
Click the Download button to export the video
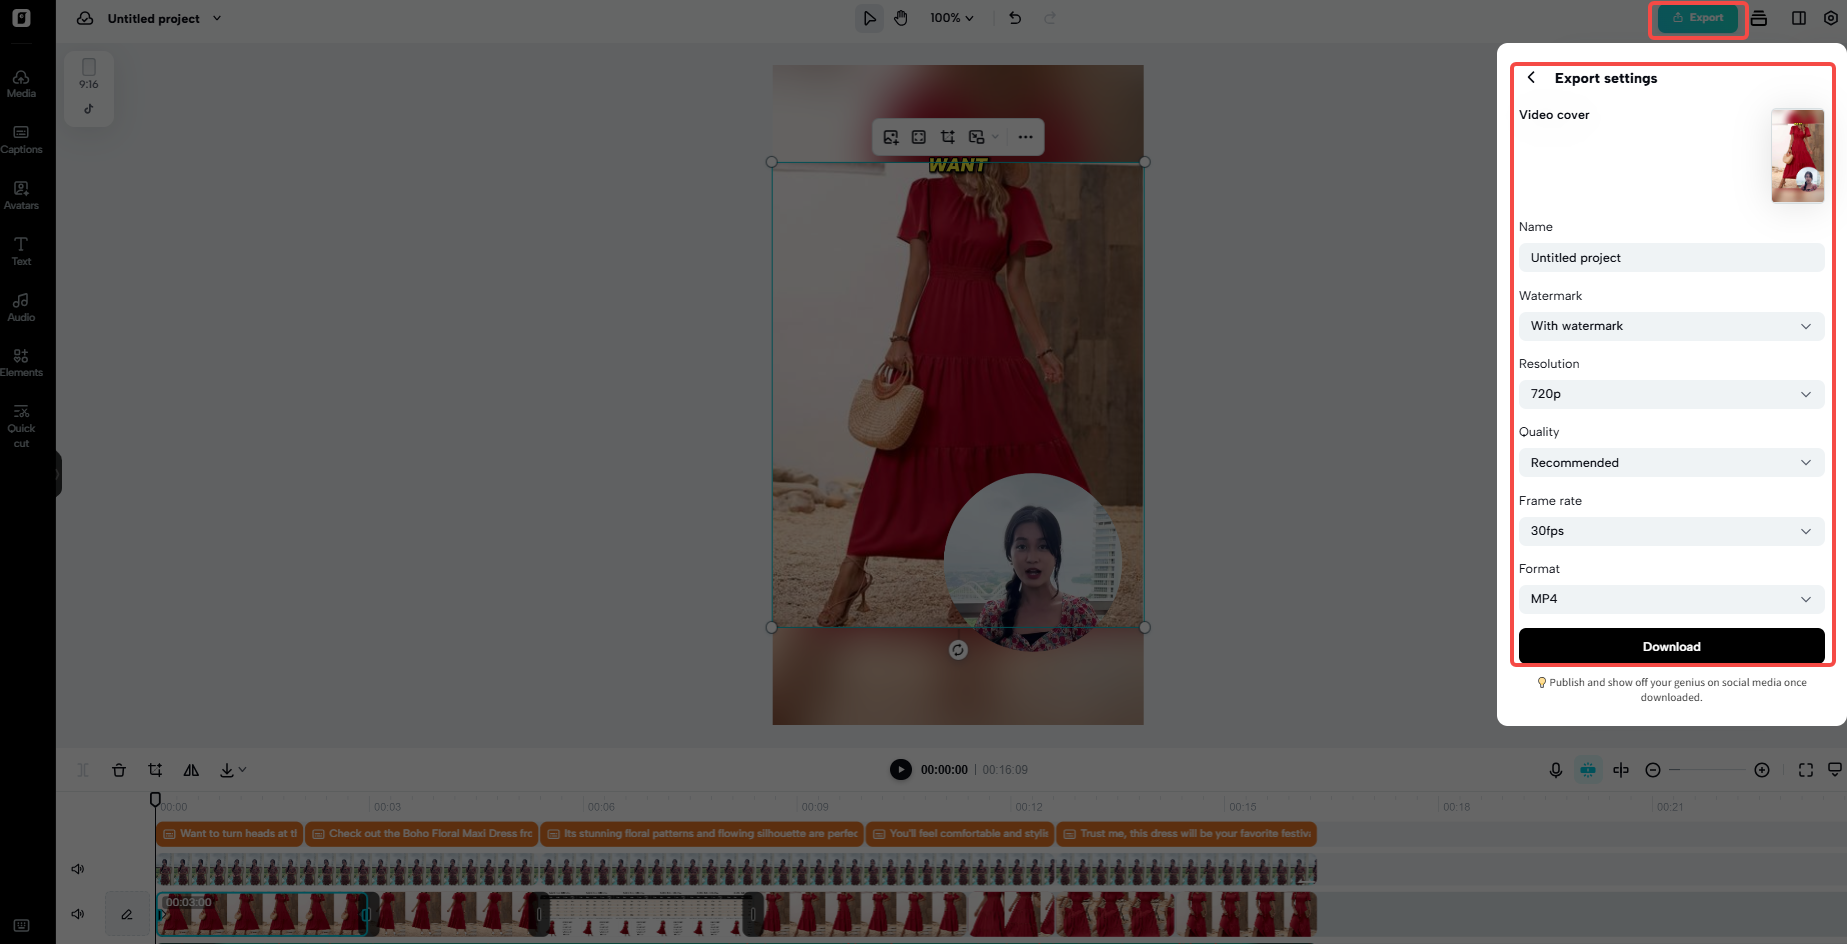coord(1670,646)
